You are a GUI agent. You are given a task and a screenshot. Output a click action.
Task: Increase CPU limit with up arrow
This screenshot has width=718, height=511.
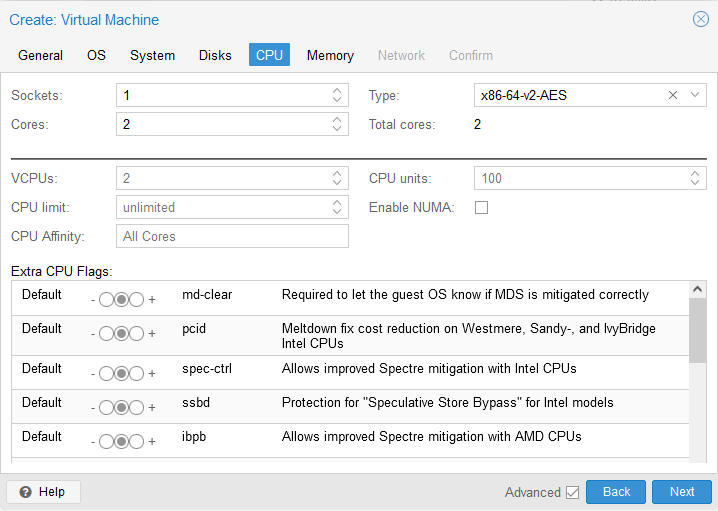[x=337, y=202]
